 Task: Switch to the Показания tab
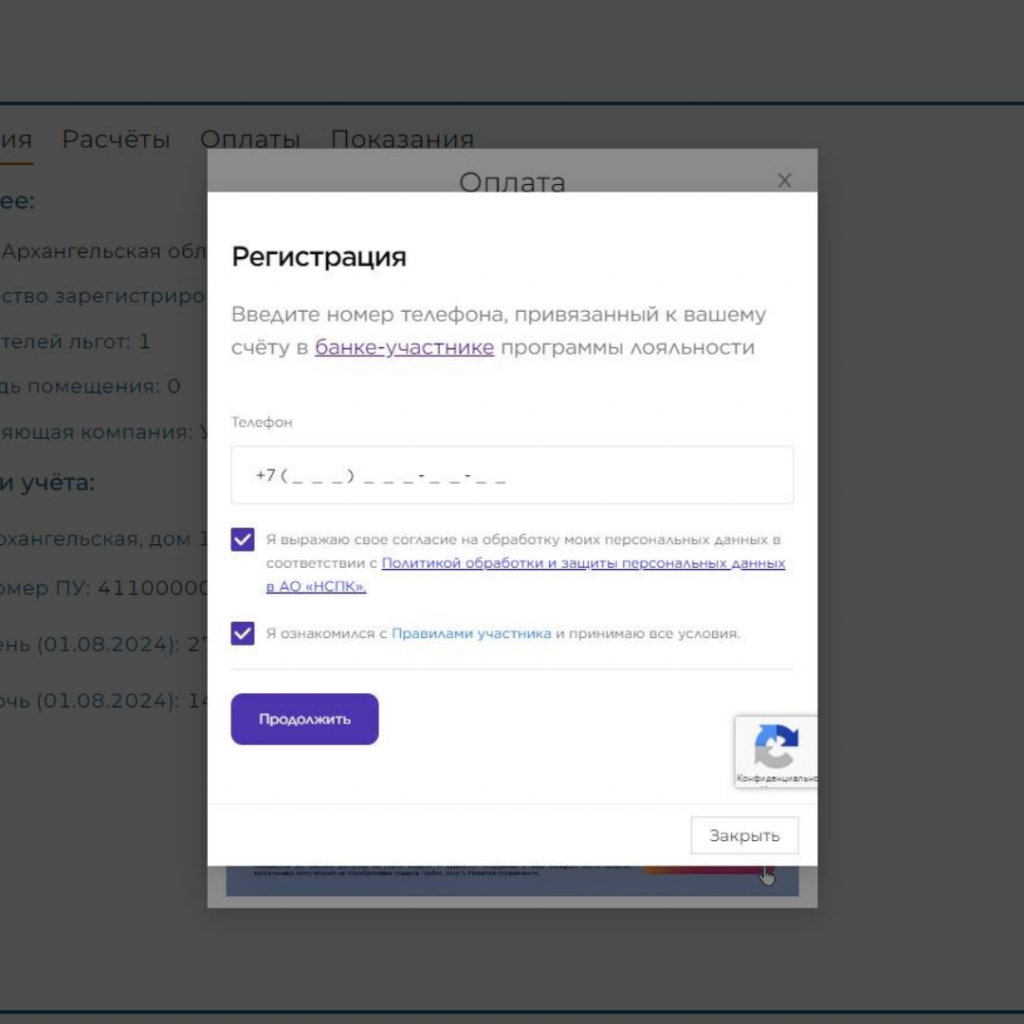click(x=401, y=139)
